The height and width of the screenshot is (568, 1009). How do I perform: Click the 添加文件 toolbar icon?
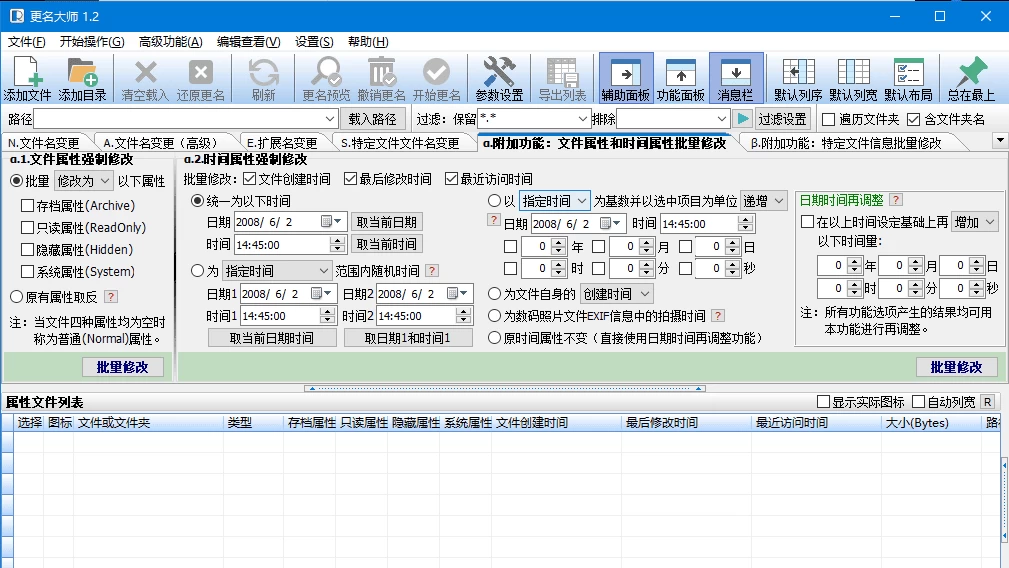[27, 72]
